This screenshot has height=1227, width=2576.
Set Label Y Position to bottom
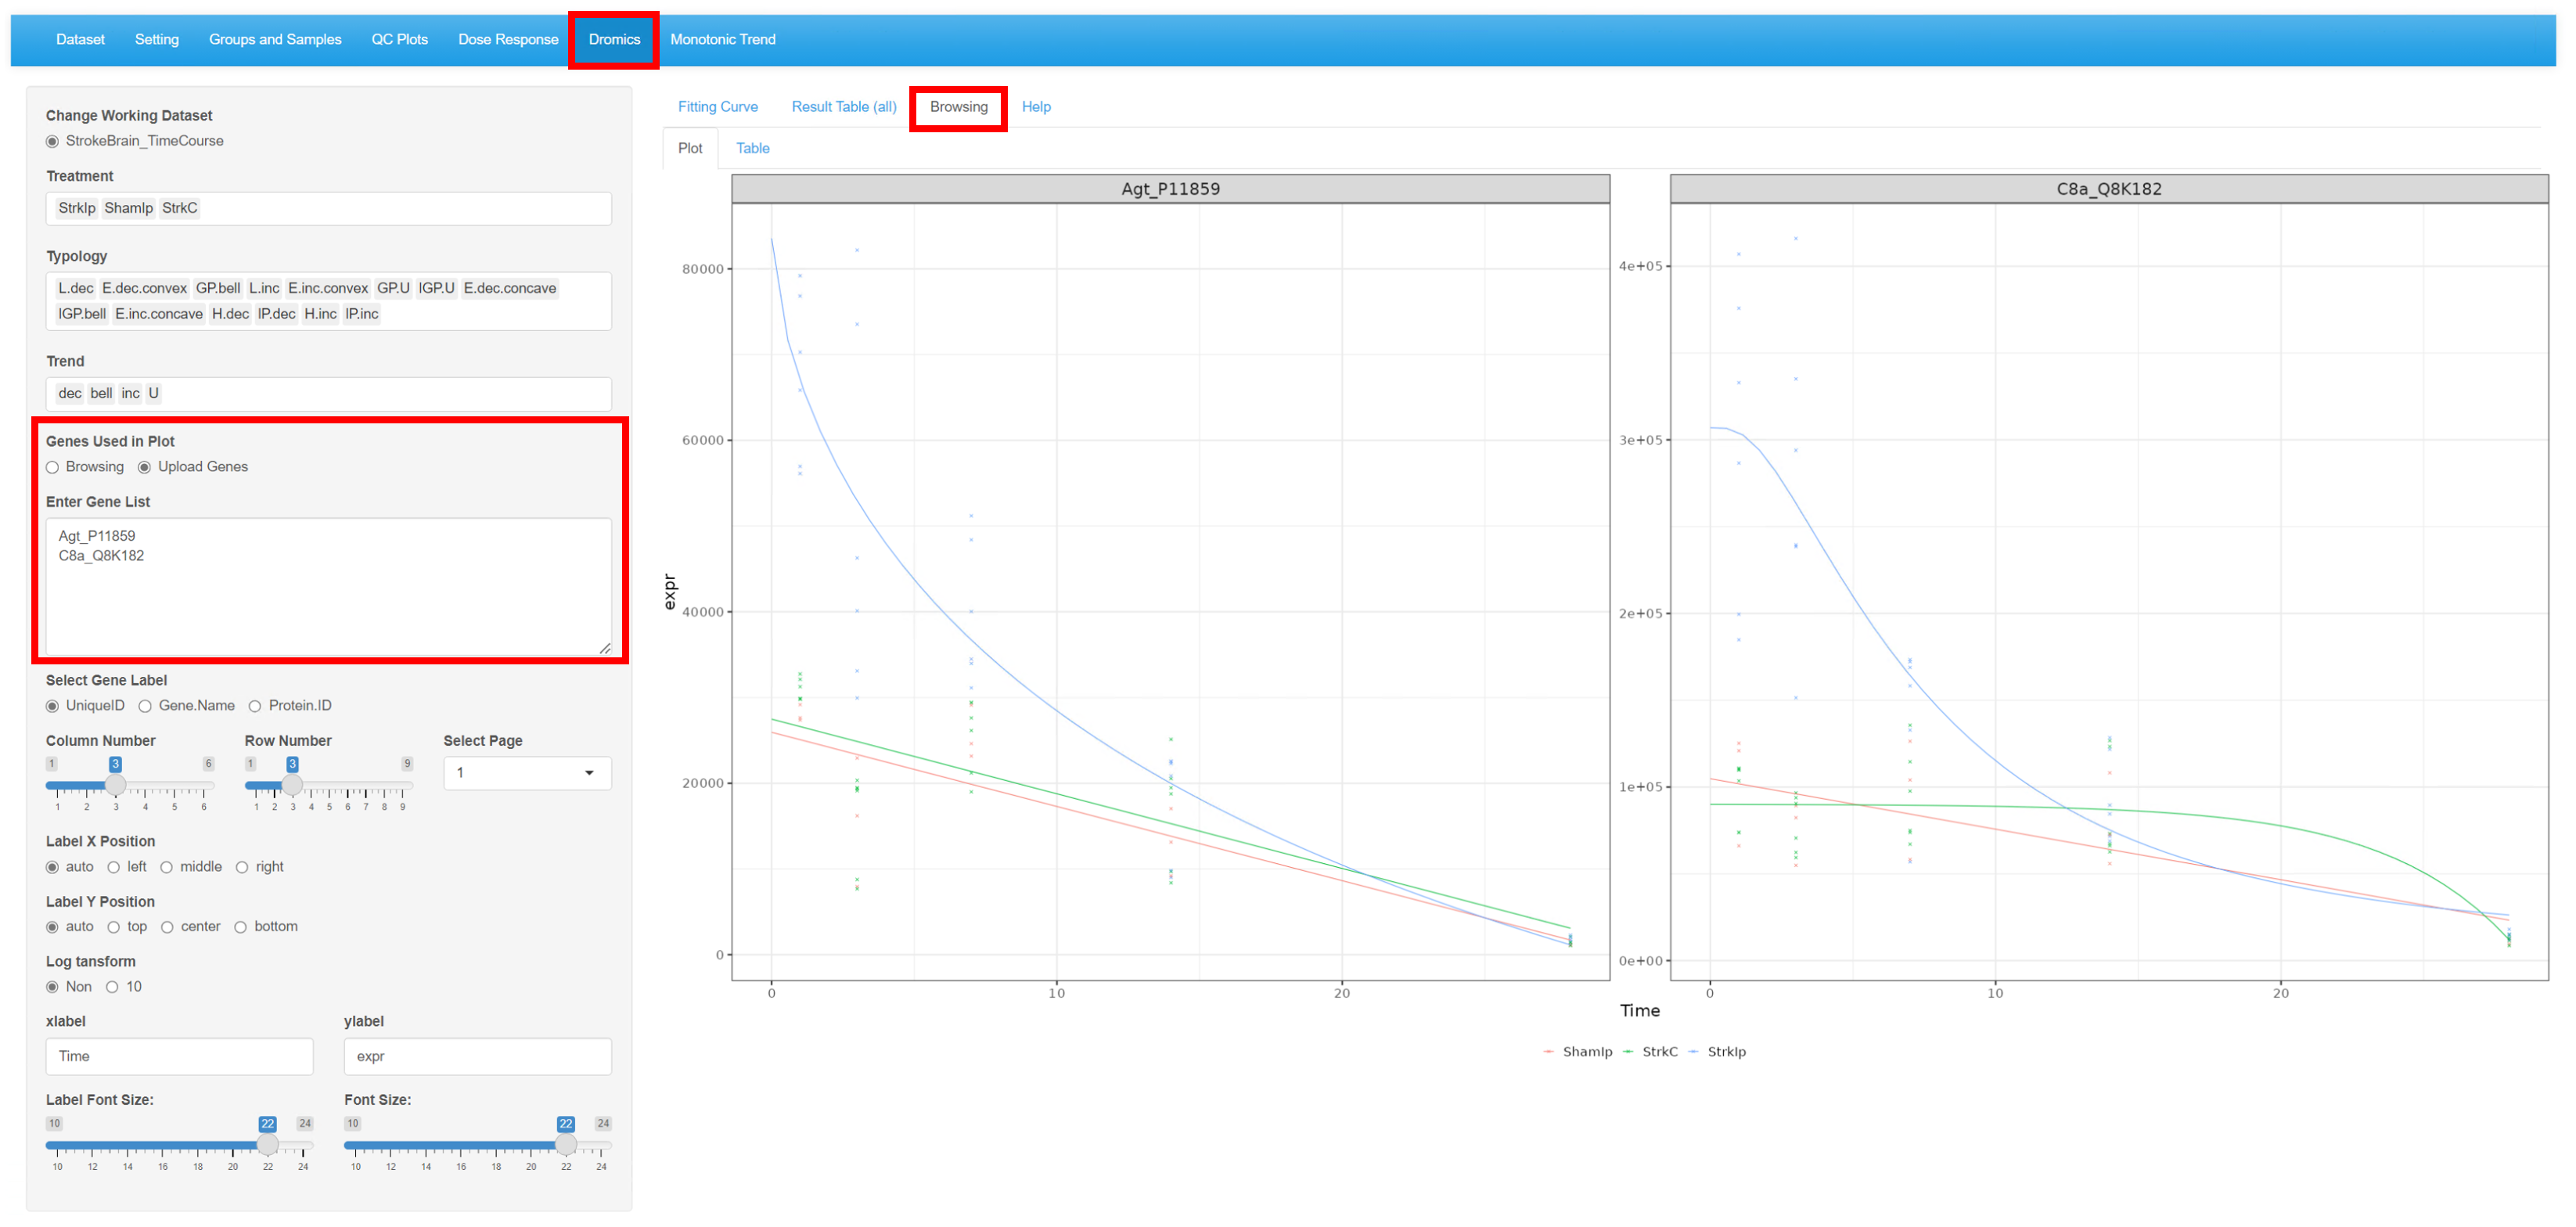[x=241, y=928]
